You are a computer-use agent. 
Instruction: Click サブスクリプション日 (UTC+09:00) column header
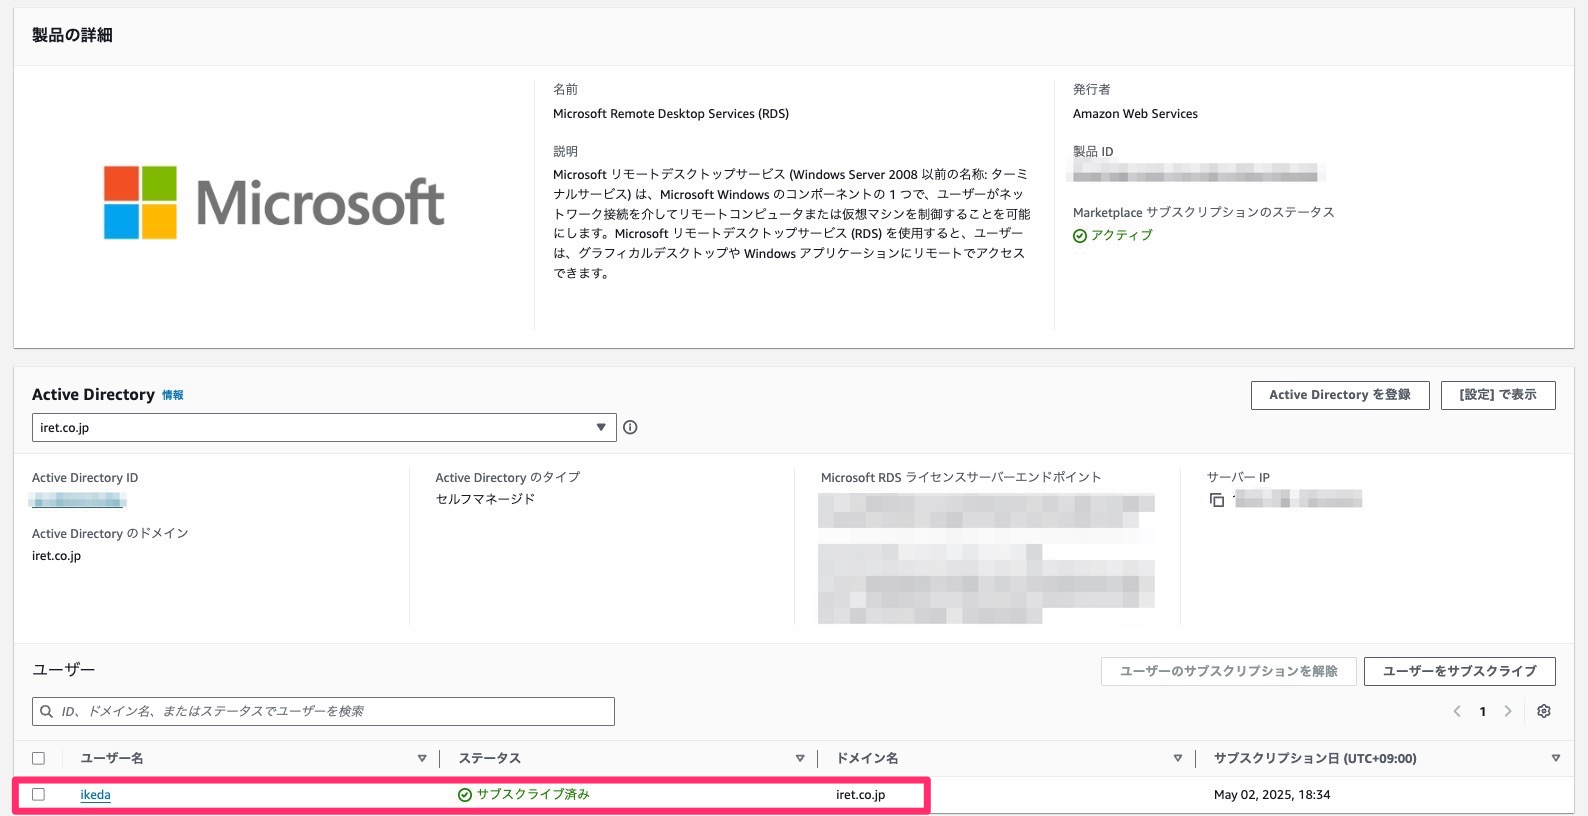tap(1315, 759)
